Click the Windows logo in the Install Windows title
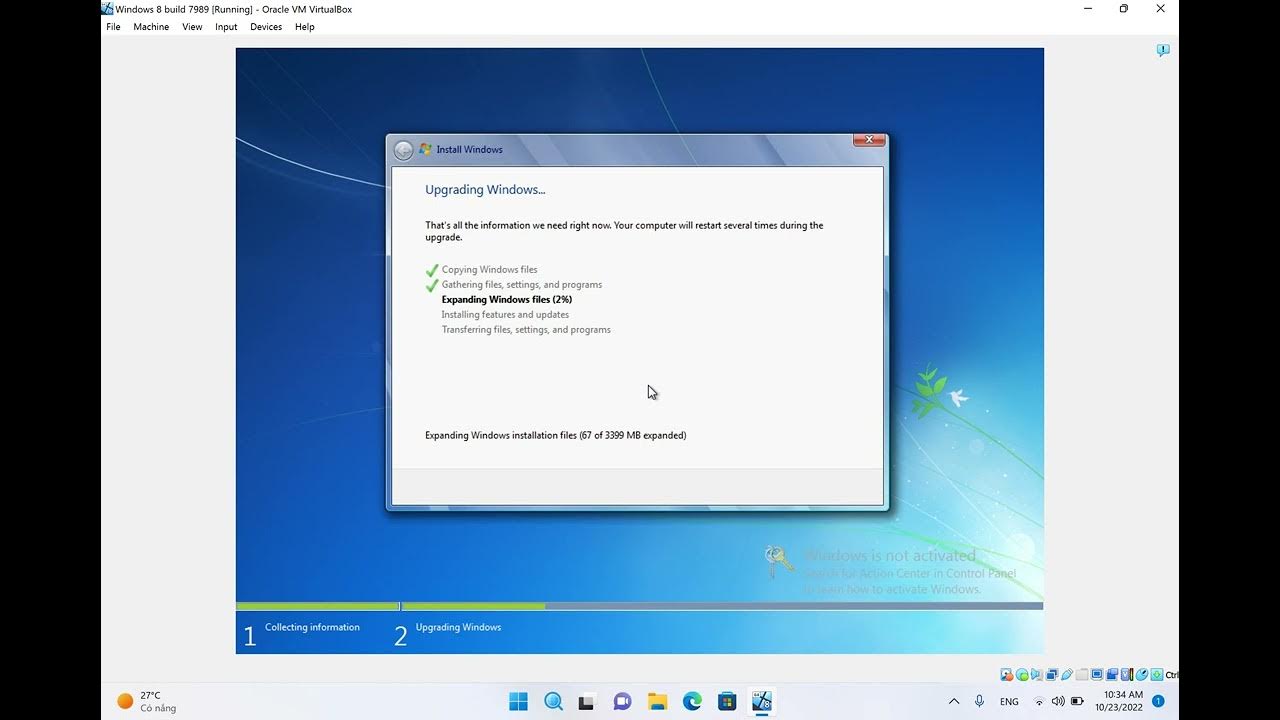The width and height of the screenshot is (1280, 720). click(x=425, y=149)
